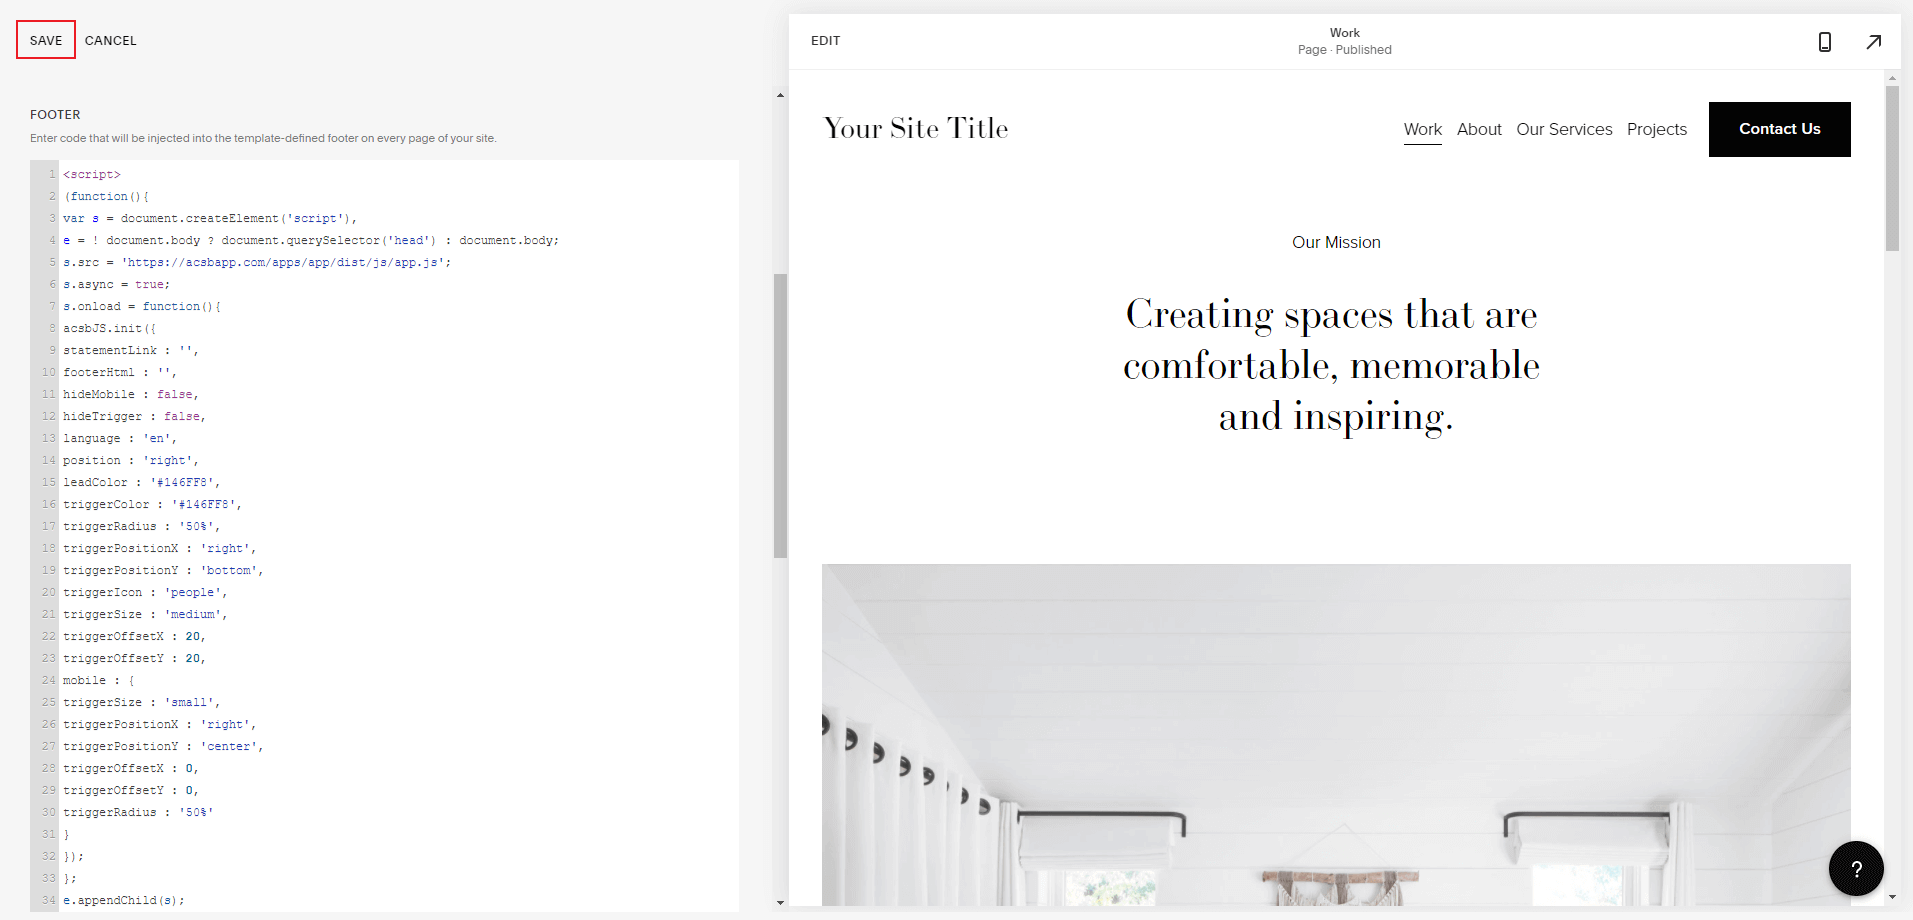1913x920 pixels.
Task: Click the triggerOffsetX : 20 line
Action: (x=135, y=636)
